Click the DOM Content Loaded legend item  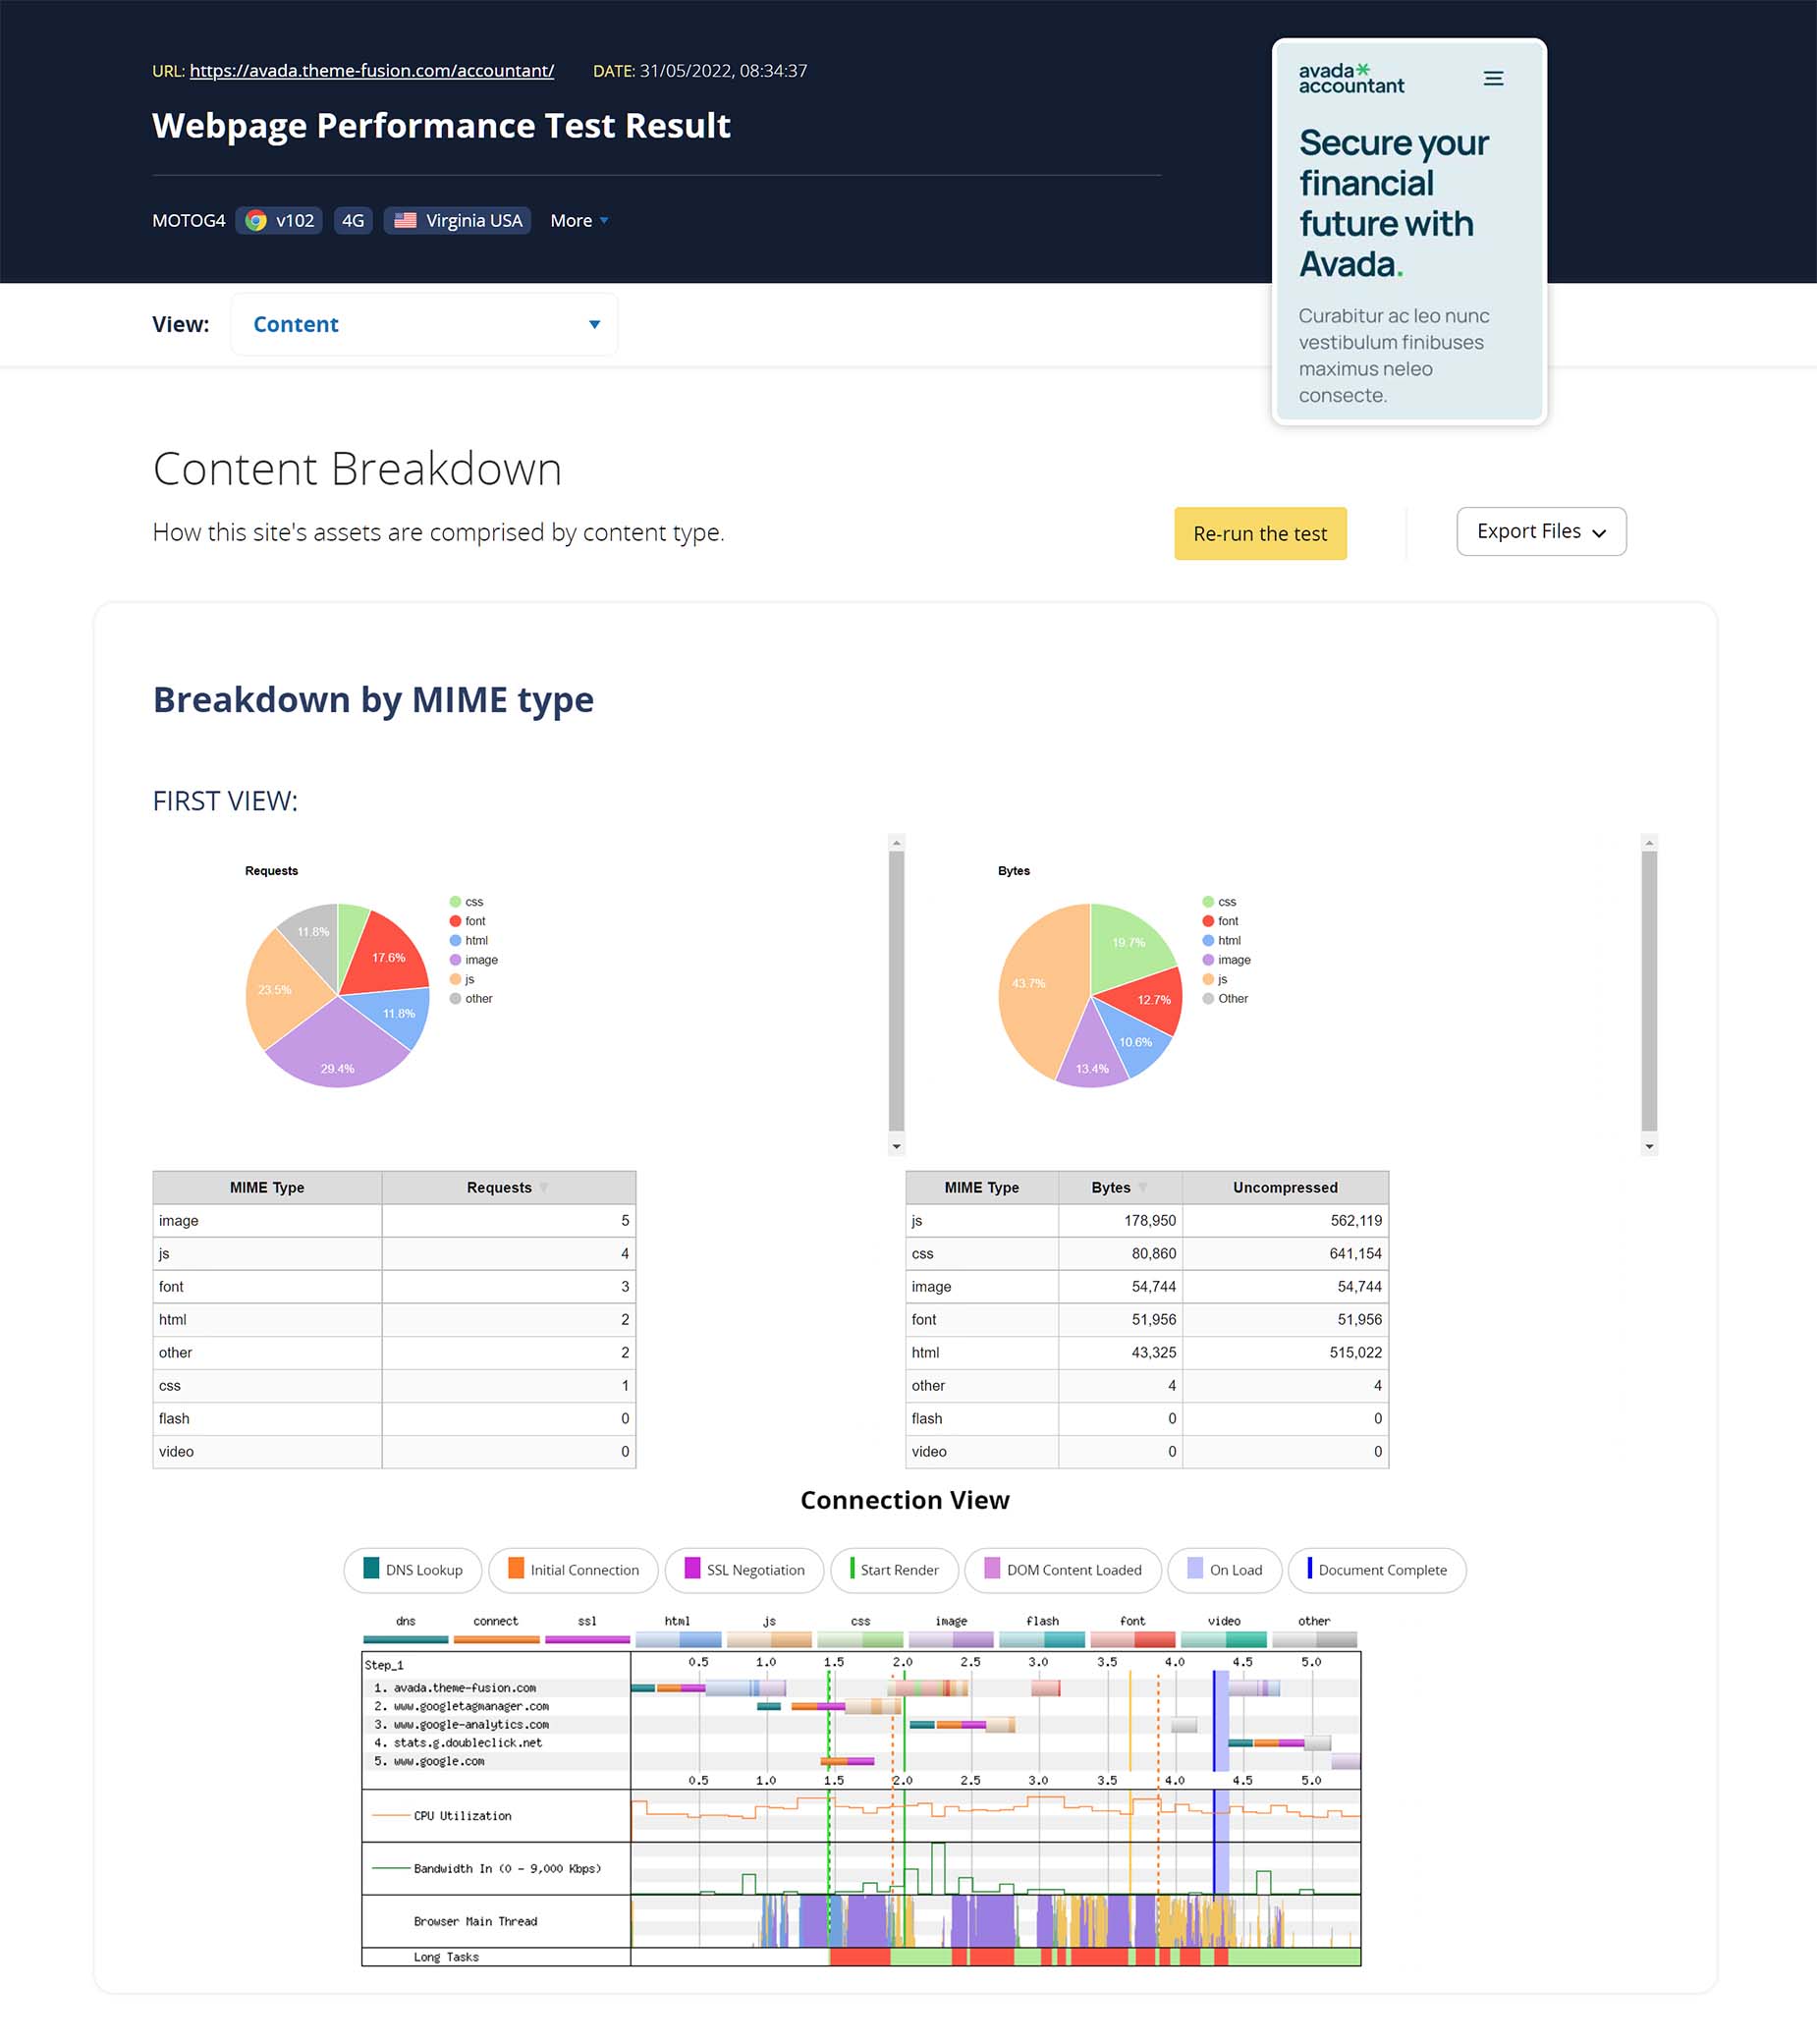point(1062,1569)
